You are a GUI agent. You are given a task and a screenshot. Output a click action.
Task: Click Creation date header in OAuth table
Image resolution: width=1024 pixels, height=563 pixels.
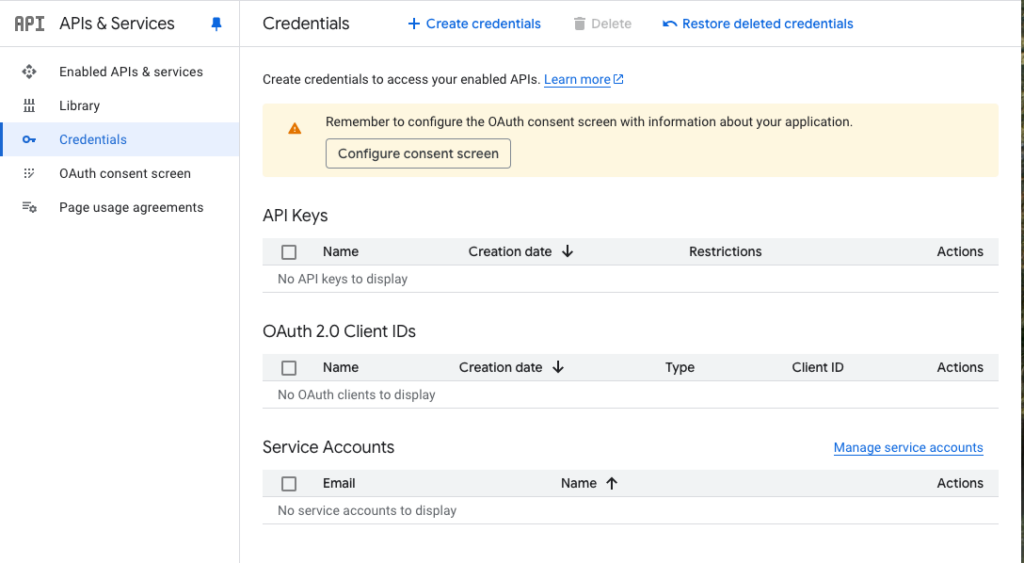pyautogui.click(x=500, y=367)
